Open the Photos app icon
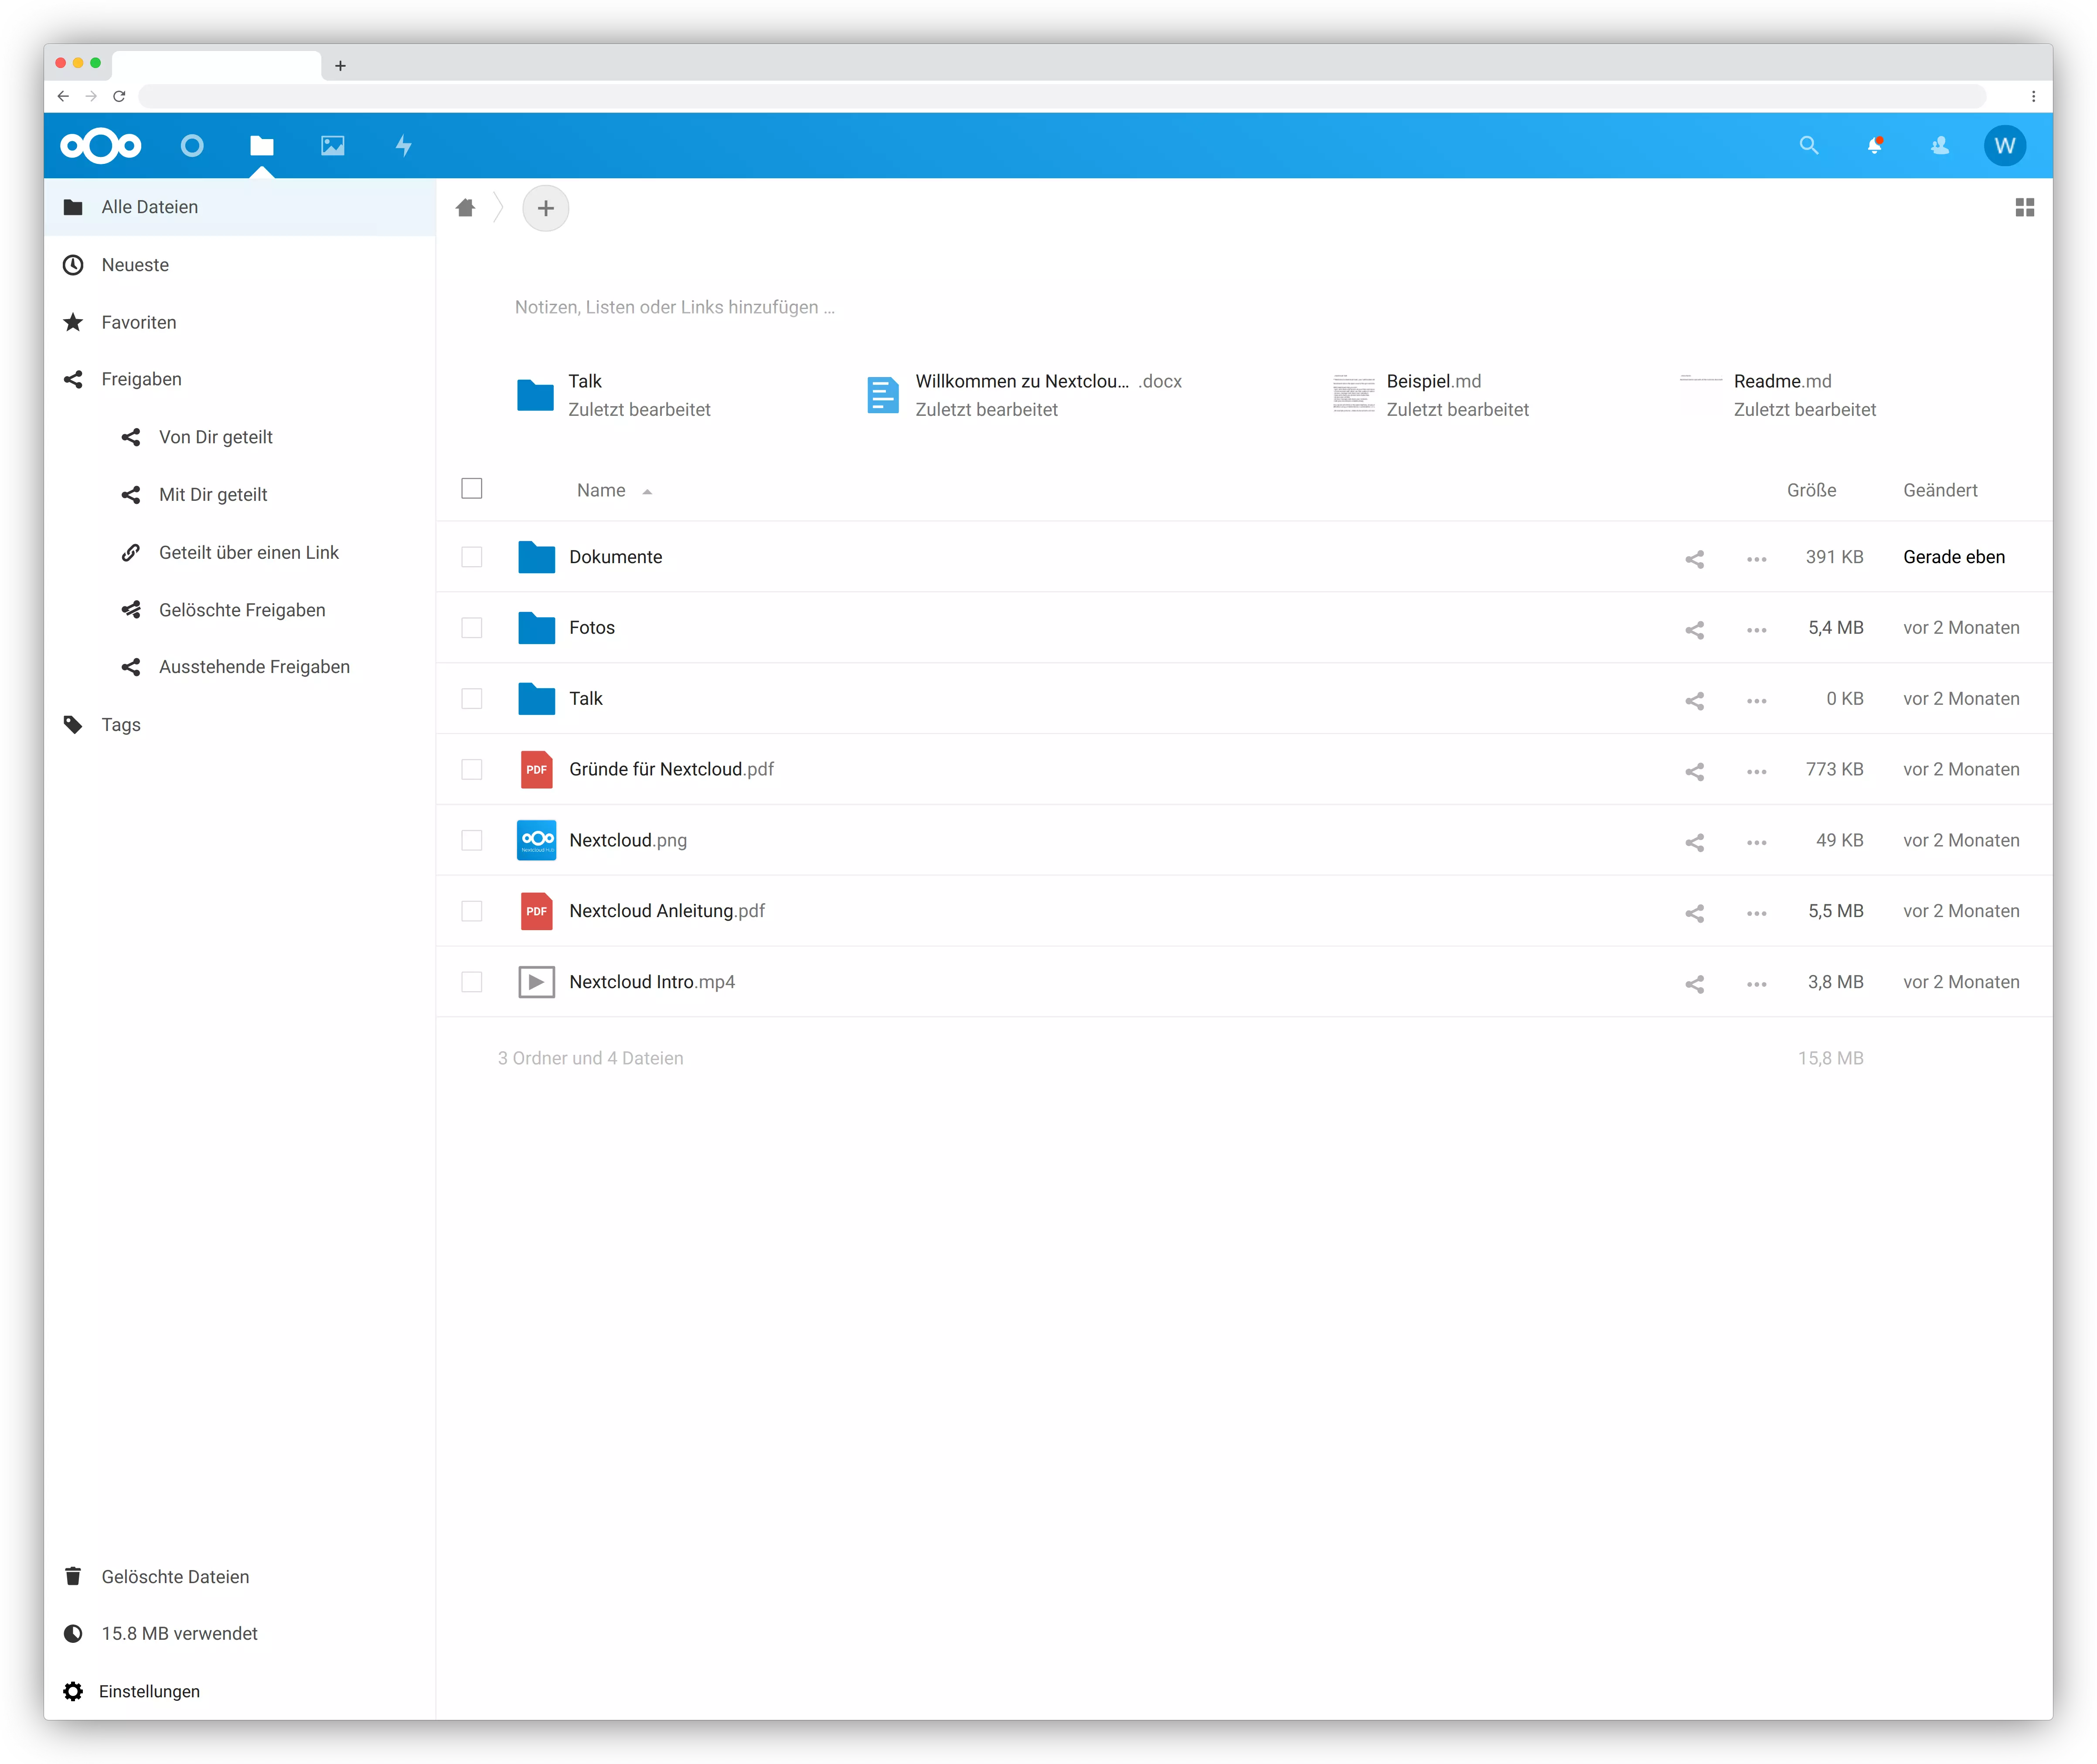2097x1764 pixels. (x=333, y=146)
